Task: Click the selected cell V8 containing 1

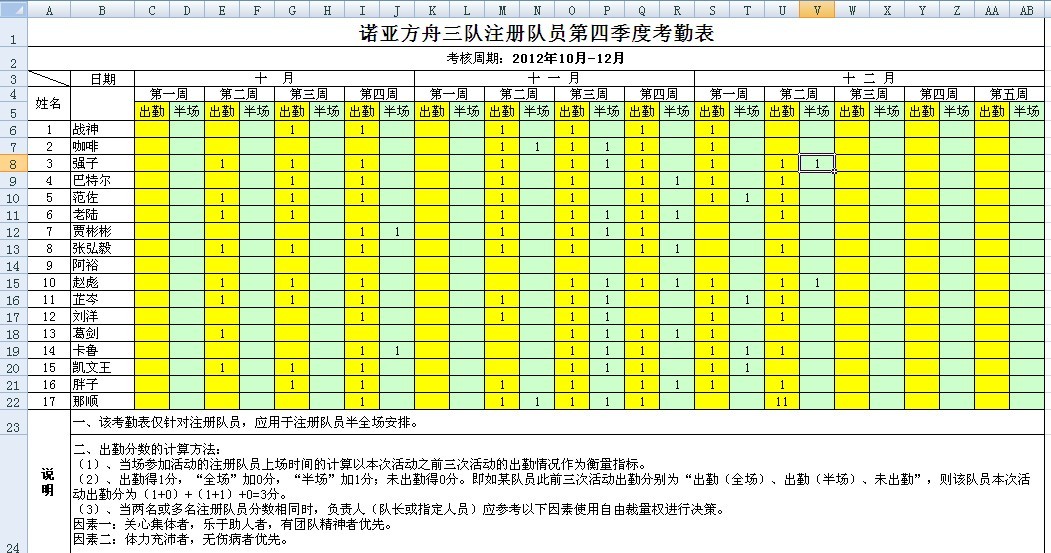Action: tap(816, 164)
